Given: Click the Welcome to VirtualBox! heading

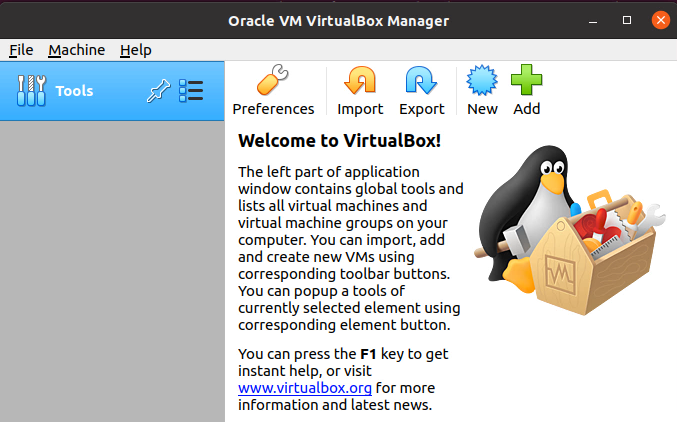Looking at the screenshot, I should click(339, 141).
